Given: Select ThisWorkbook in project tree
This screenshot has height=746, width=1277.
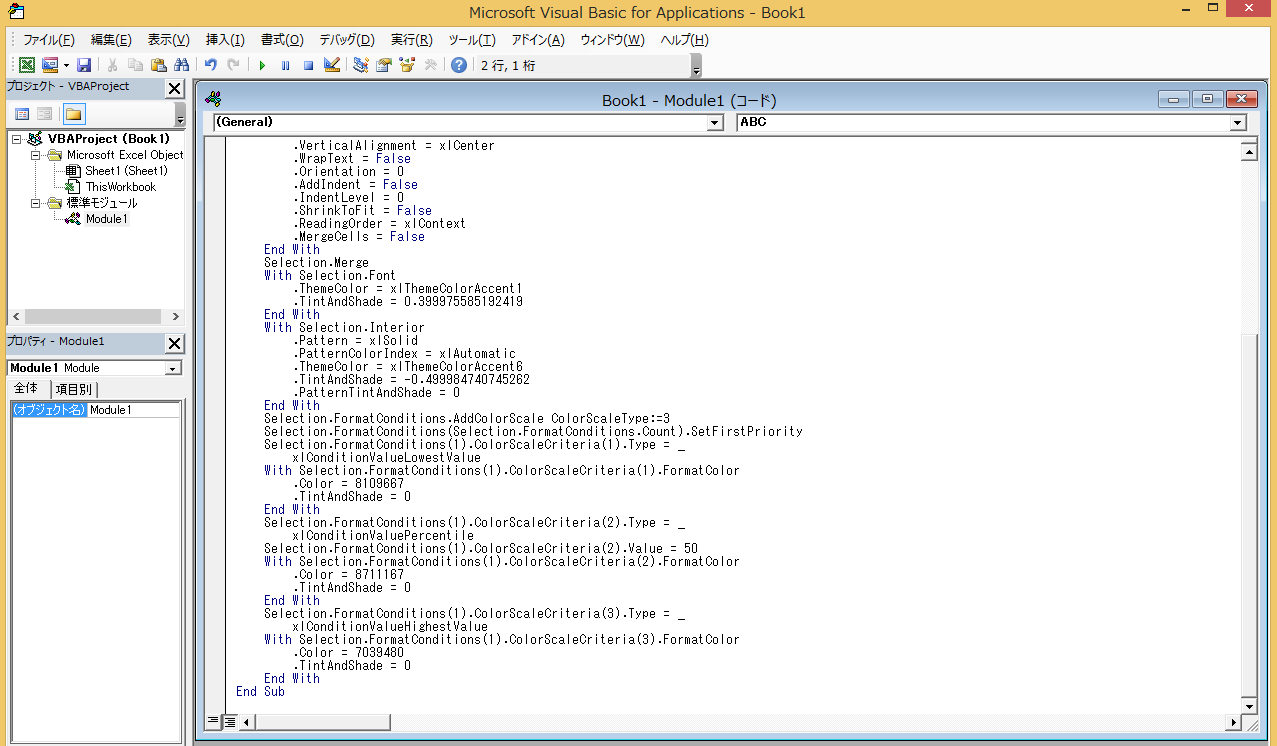Looking at the screenshot, I should pos(121,187).
